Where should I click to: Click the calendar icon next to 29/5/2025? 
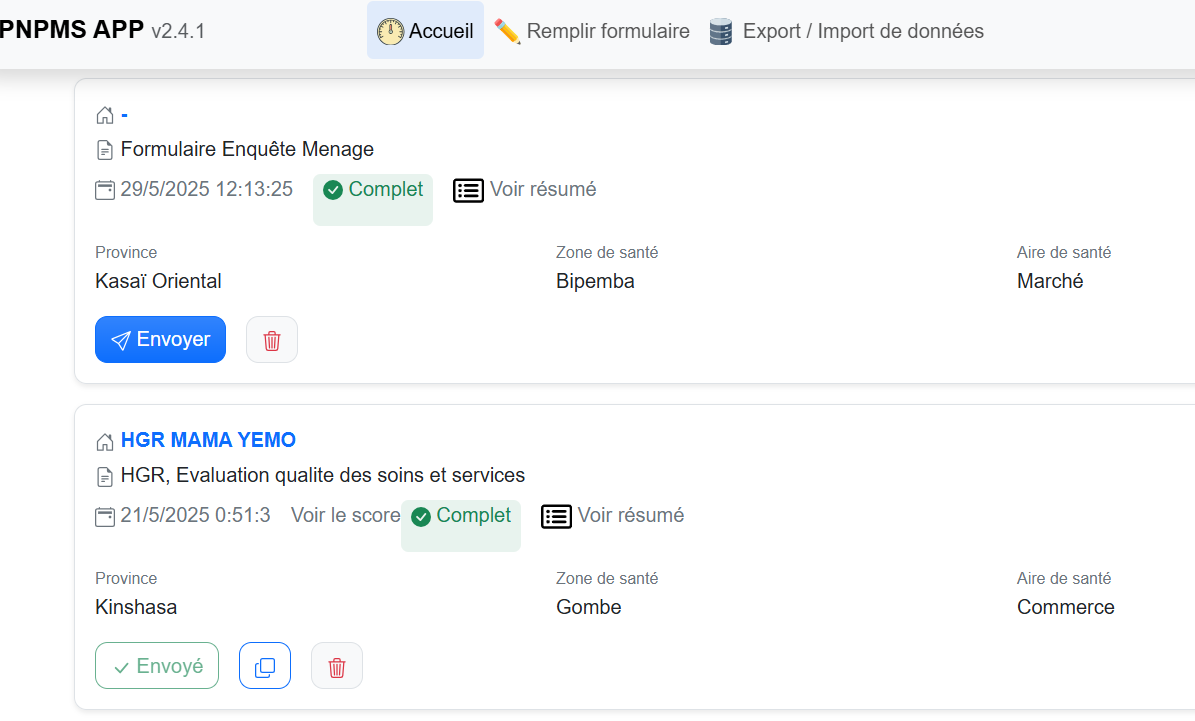(105, 189)
